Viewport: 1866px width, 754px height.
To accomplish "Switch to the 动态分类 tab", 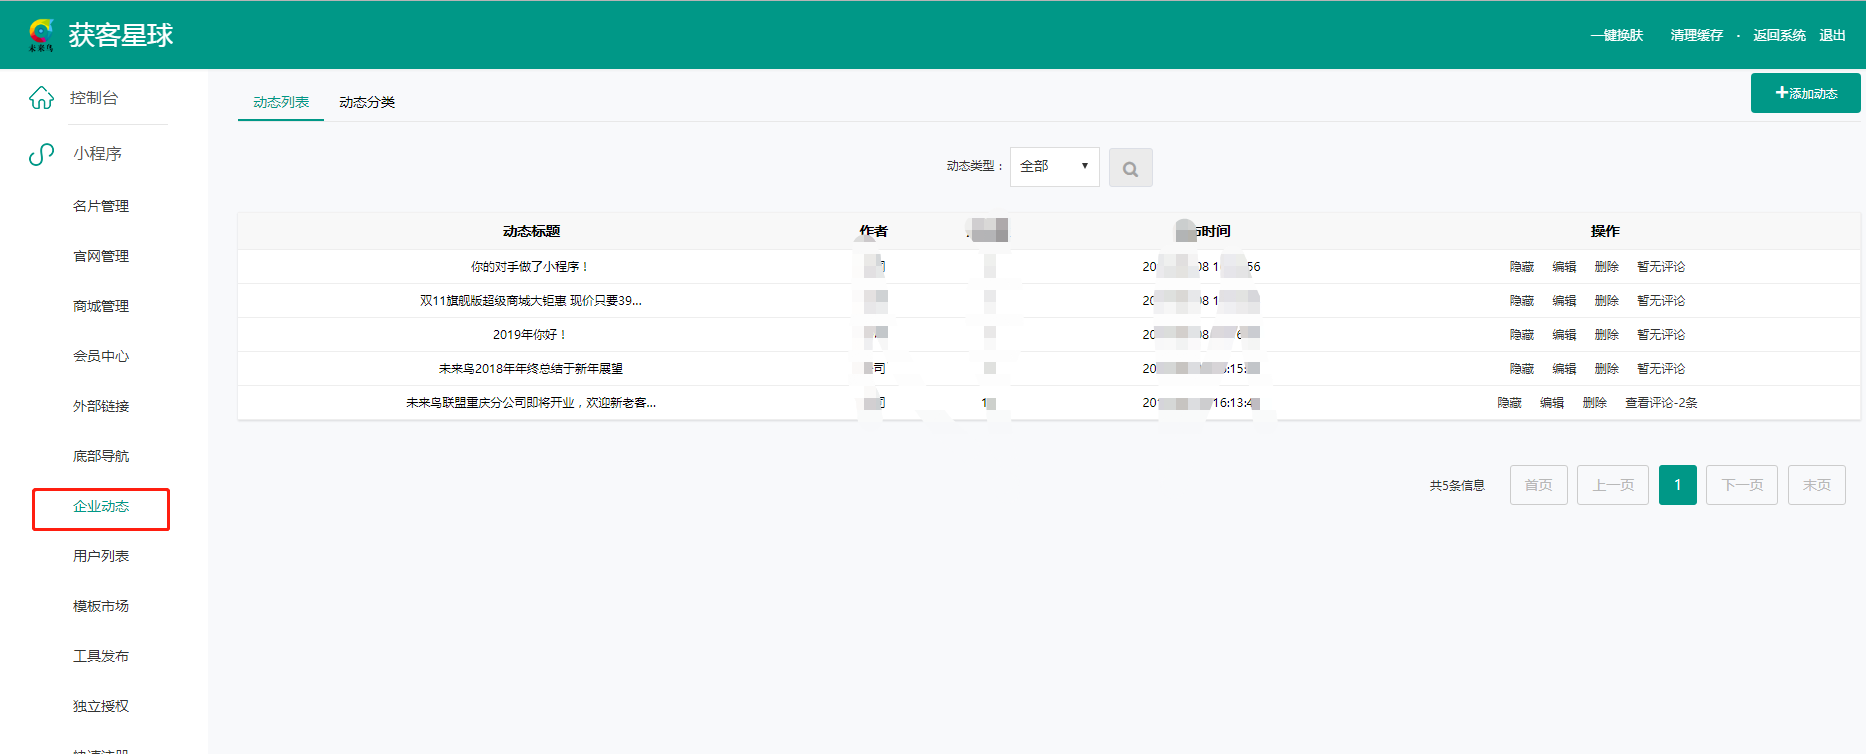I will [x=367, y=102].
